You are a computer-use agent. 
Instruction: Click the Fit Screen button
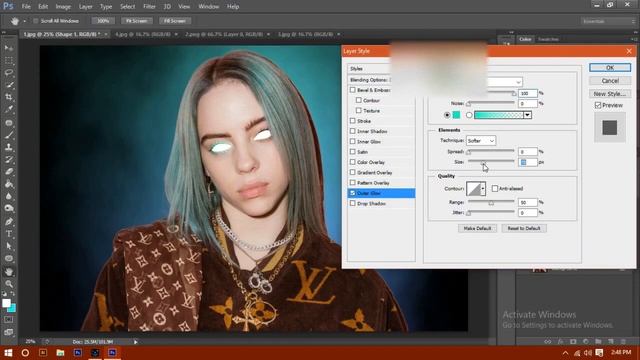136,21
